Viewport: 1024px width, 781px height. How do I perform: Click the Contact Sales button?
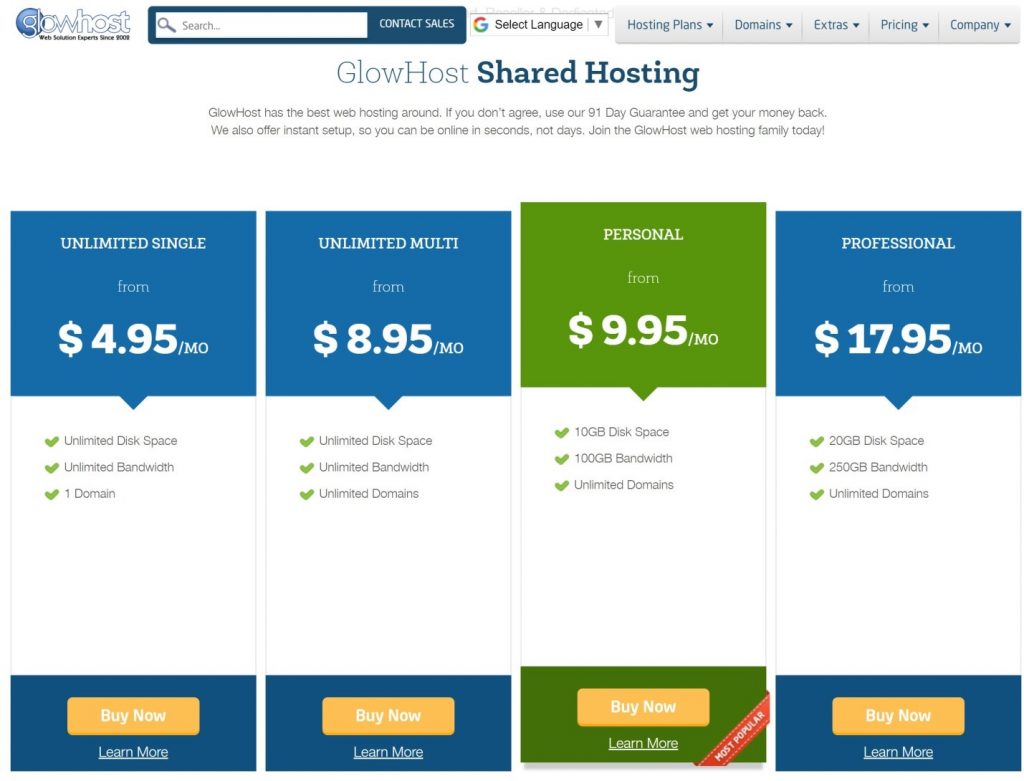(x=417, y=24)
